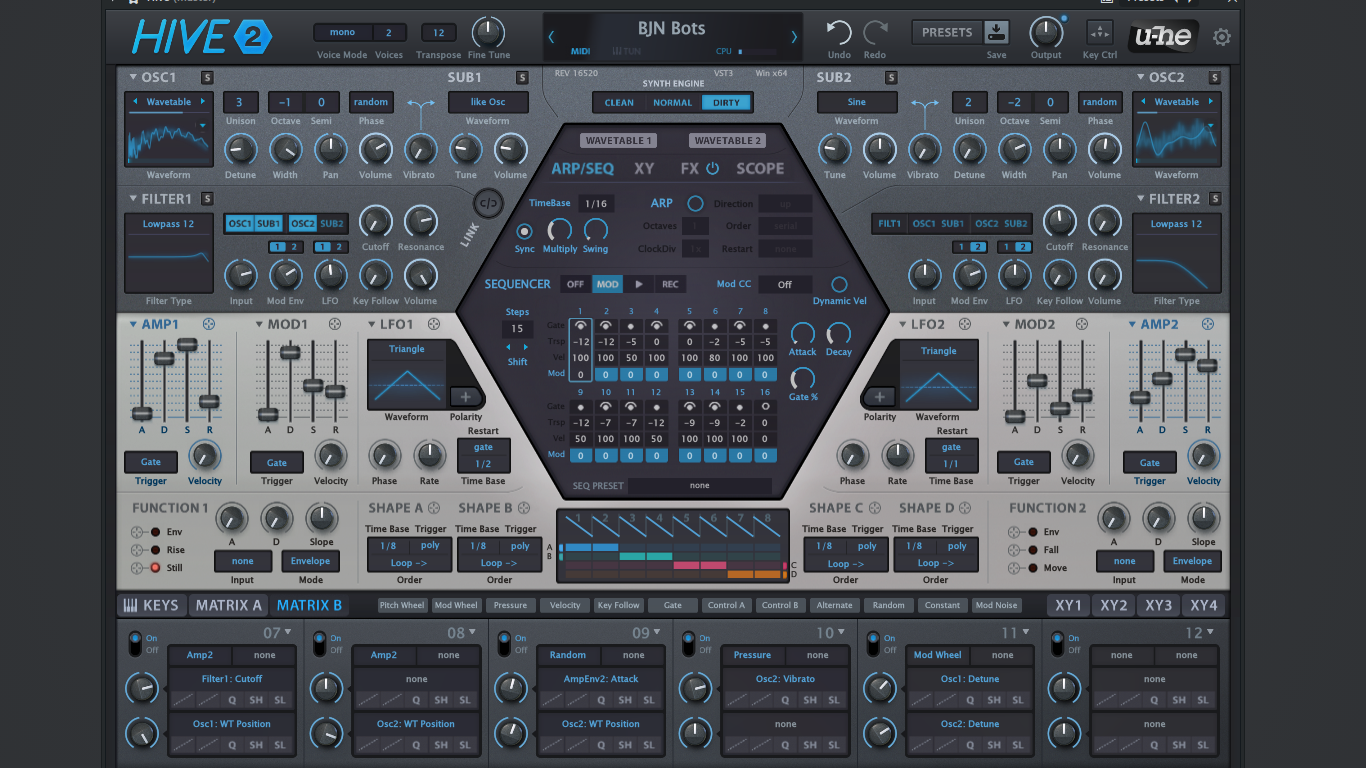Viewport: 1366px width, 768px height.
Task: Toggle the ARP power button
Action: coord(695,203)
